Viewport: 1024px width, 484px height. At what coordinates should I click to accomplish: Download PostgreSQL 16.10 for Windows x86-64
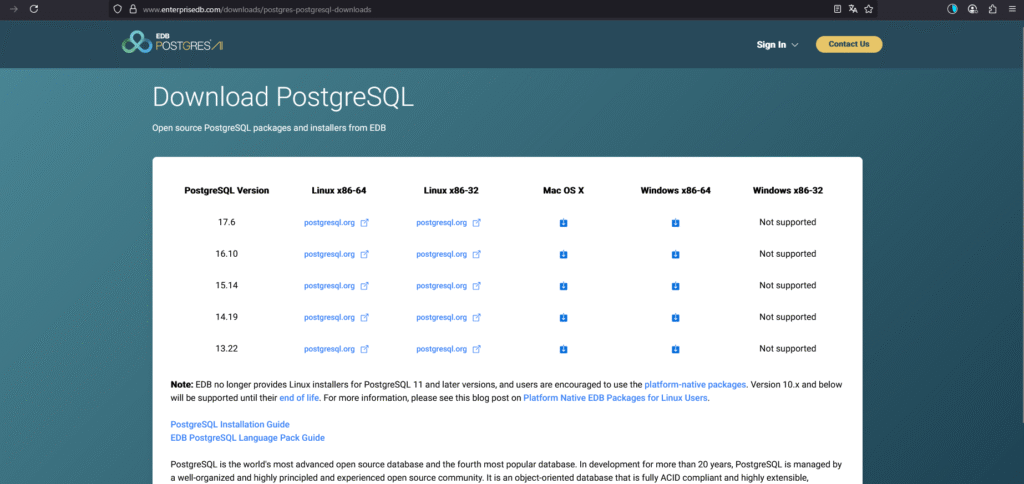point(675,255)
